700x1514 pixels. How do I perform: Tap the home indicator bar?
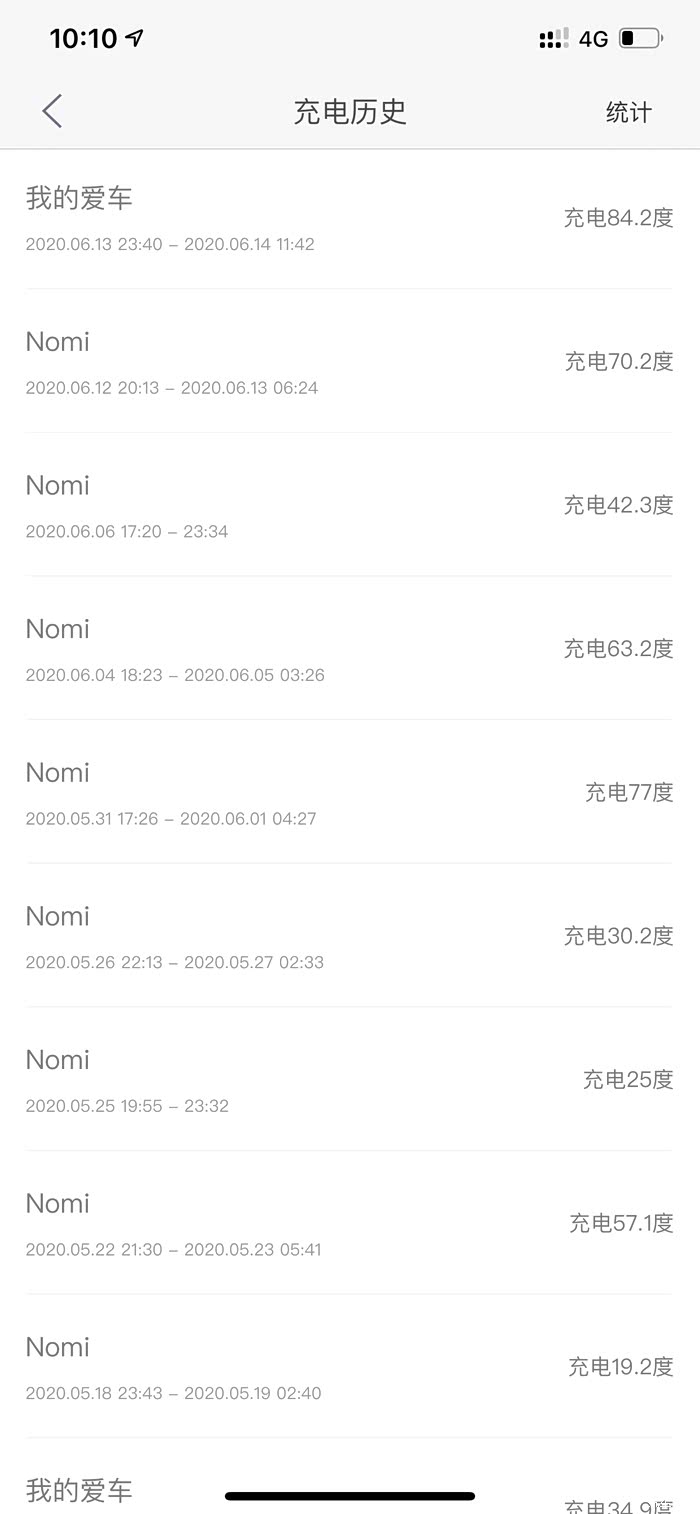tap(350, 1496)
